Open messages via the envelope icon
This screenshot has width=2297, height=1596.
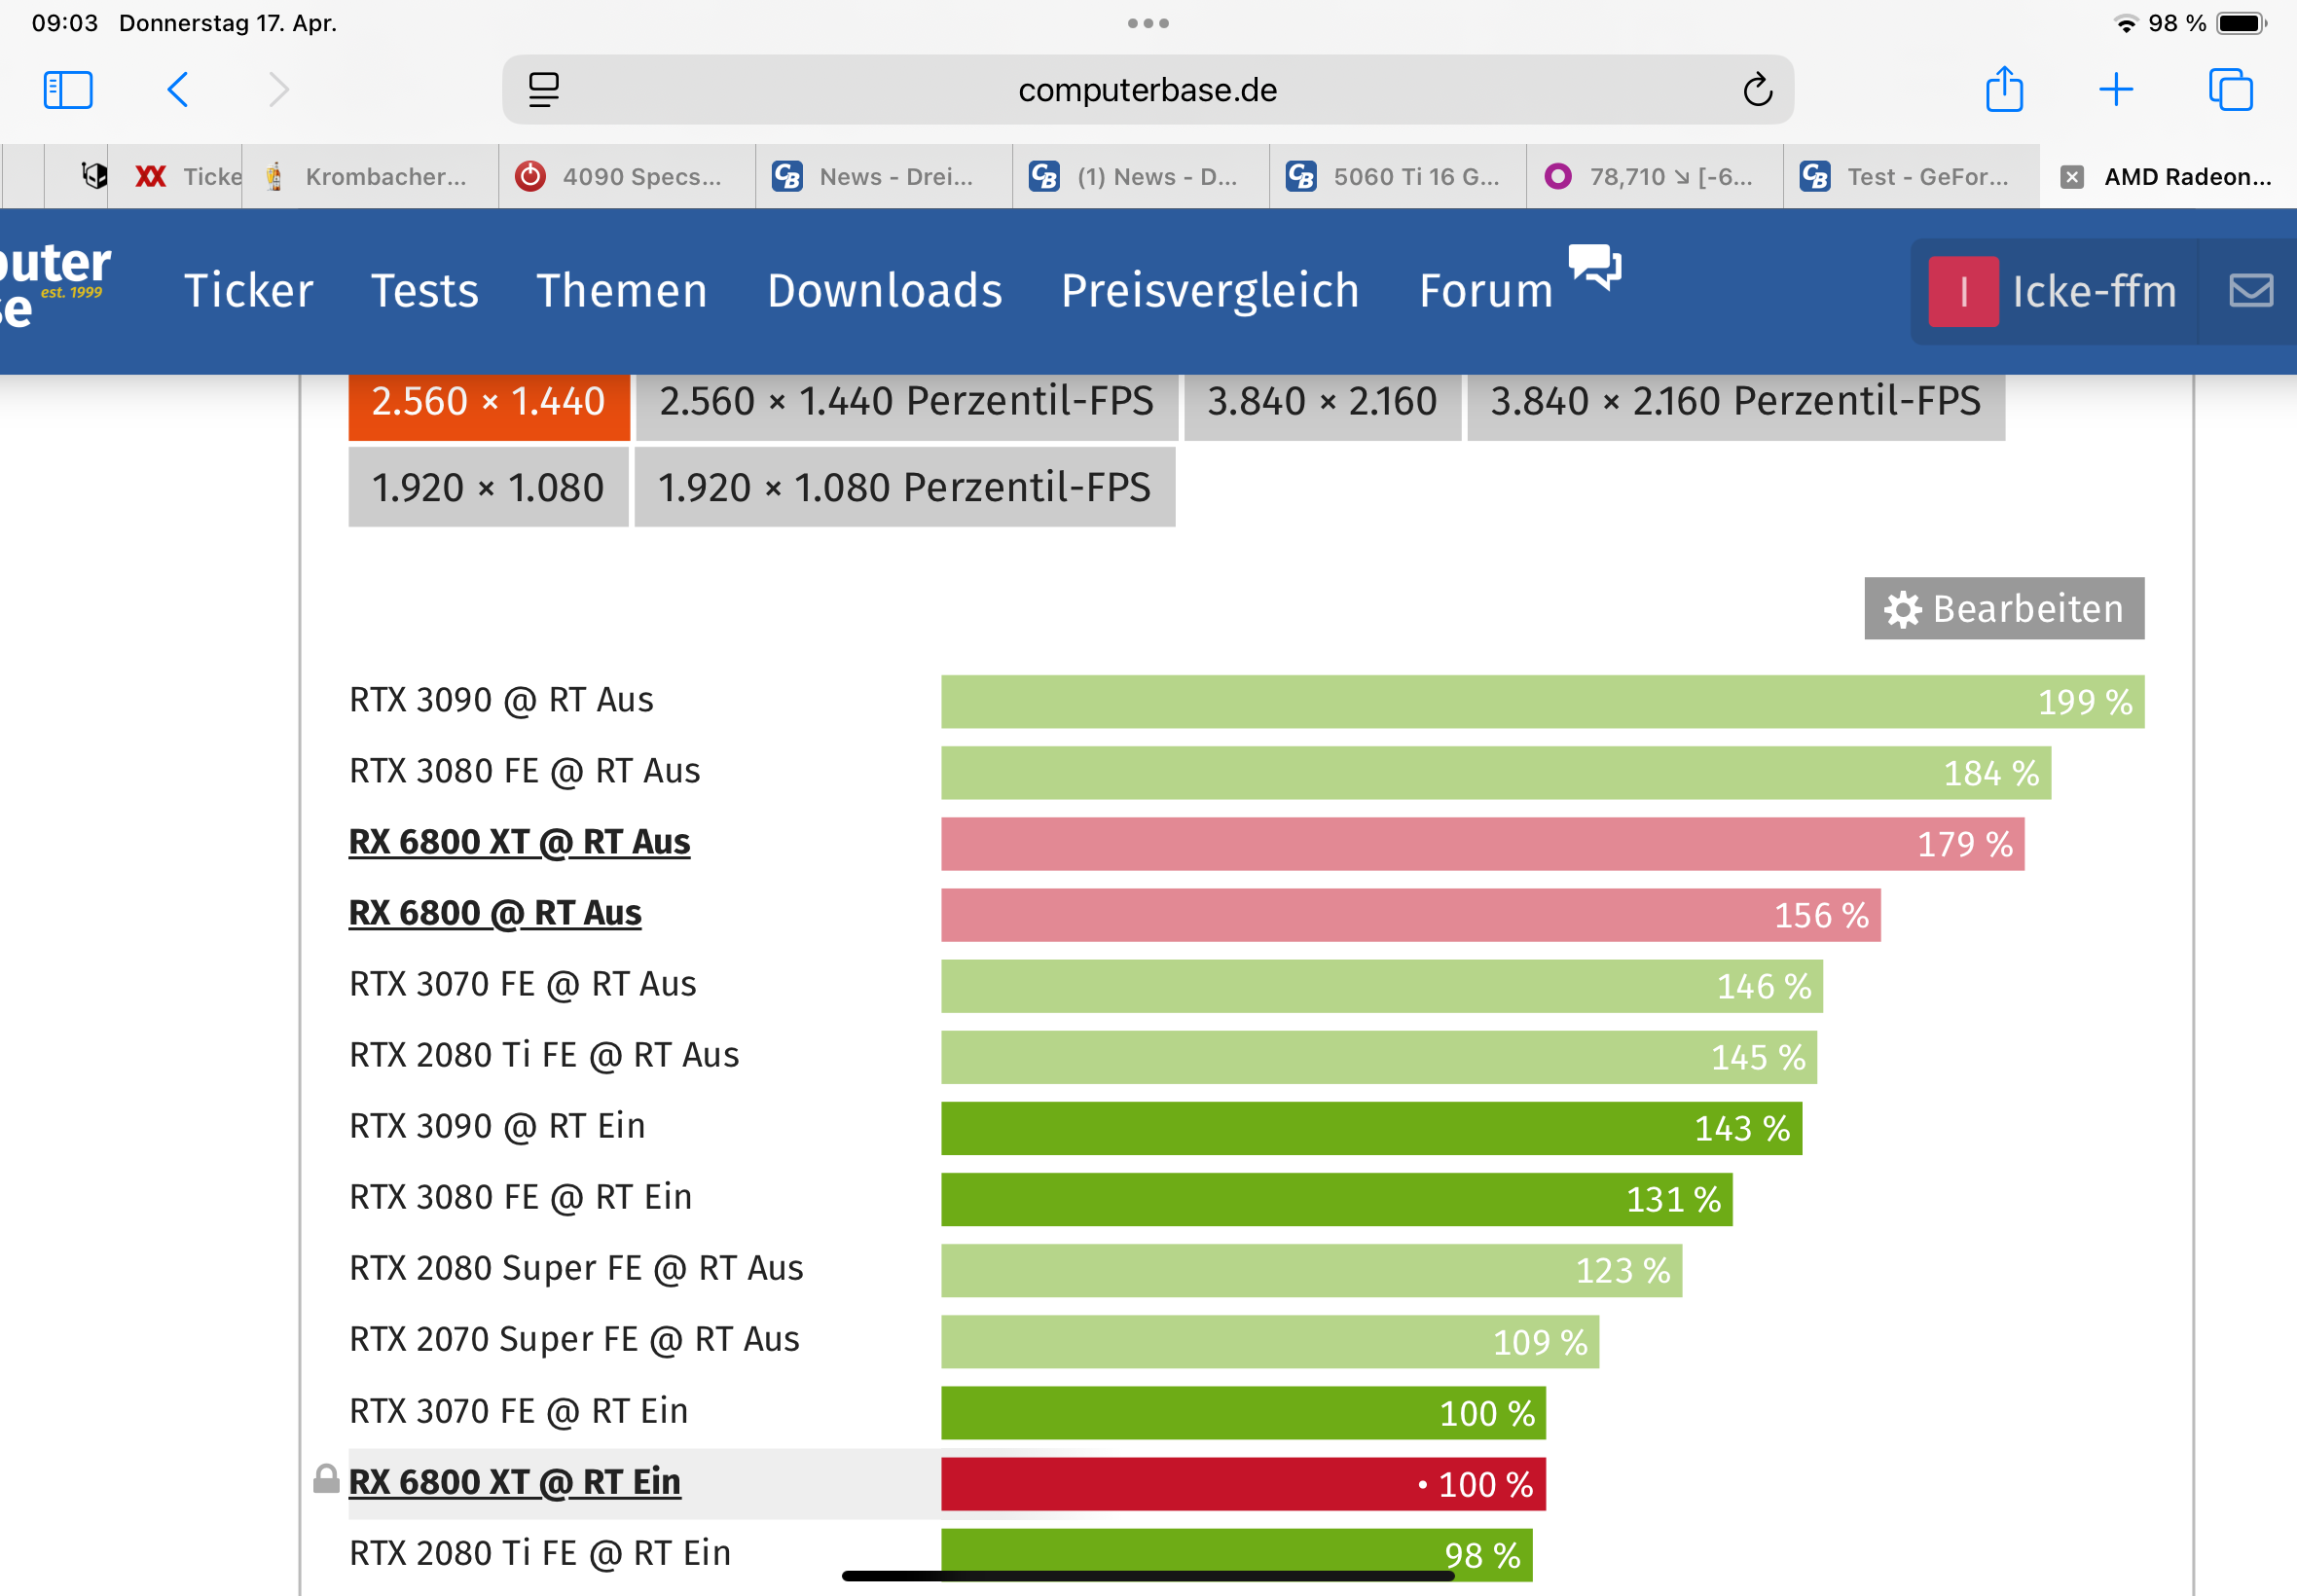pyautogui.click(x=2251, y=291)
